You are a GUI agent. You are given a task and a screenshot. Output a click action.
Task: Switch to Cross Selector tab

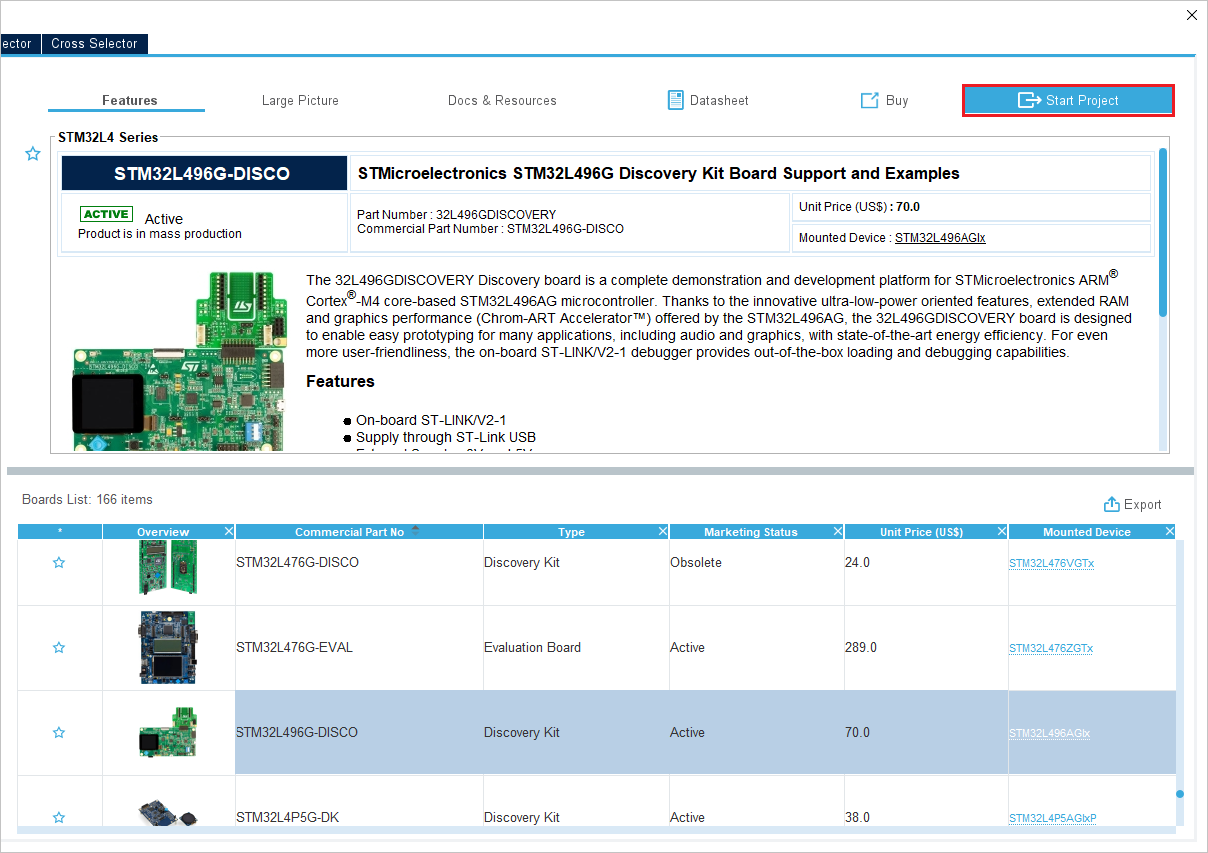coord(94,44)
